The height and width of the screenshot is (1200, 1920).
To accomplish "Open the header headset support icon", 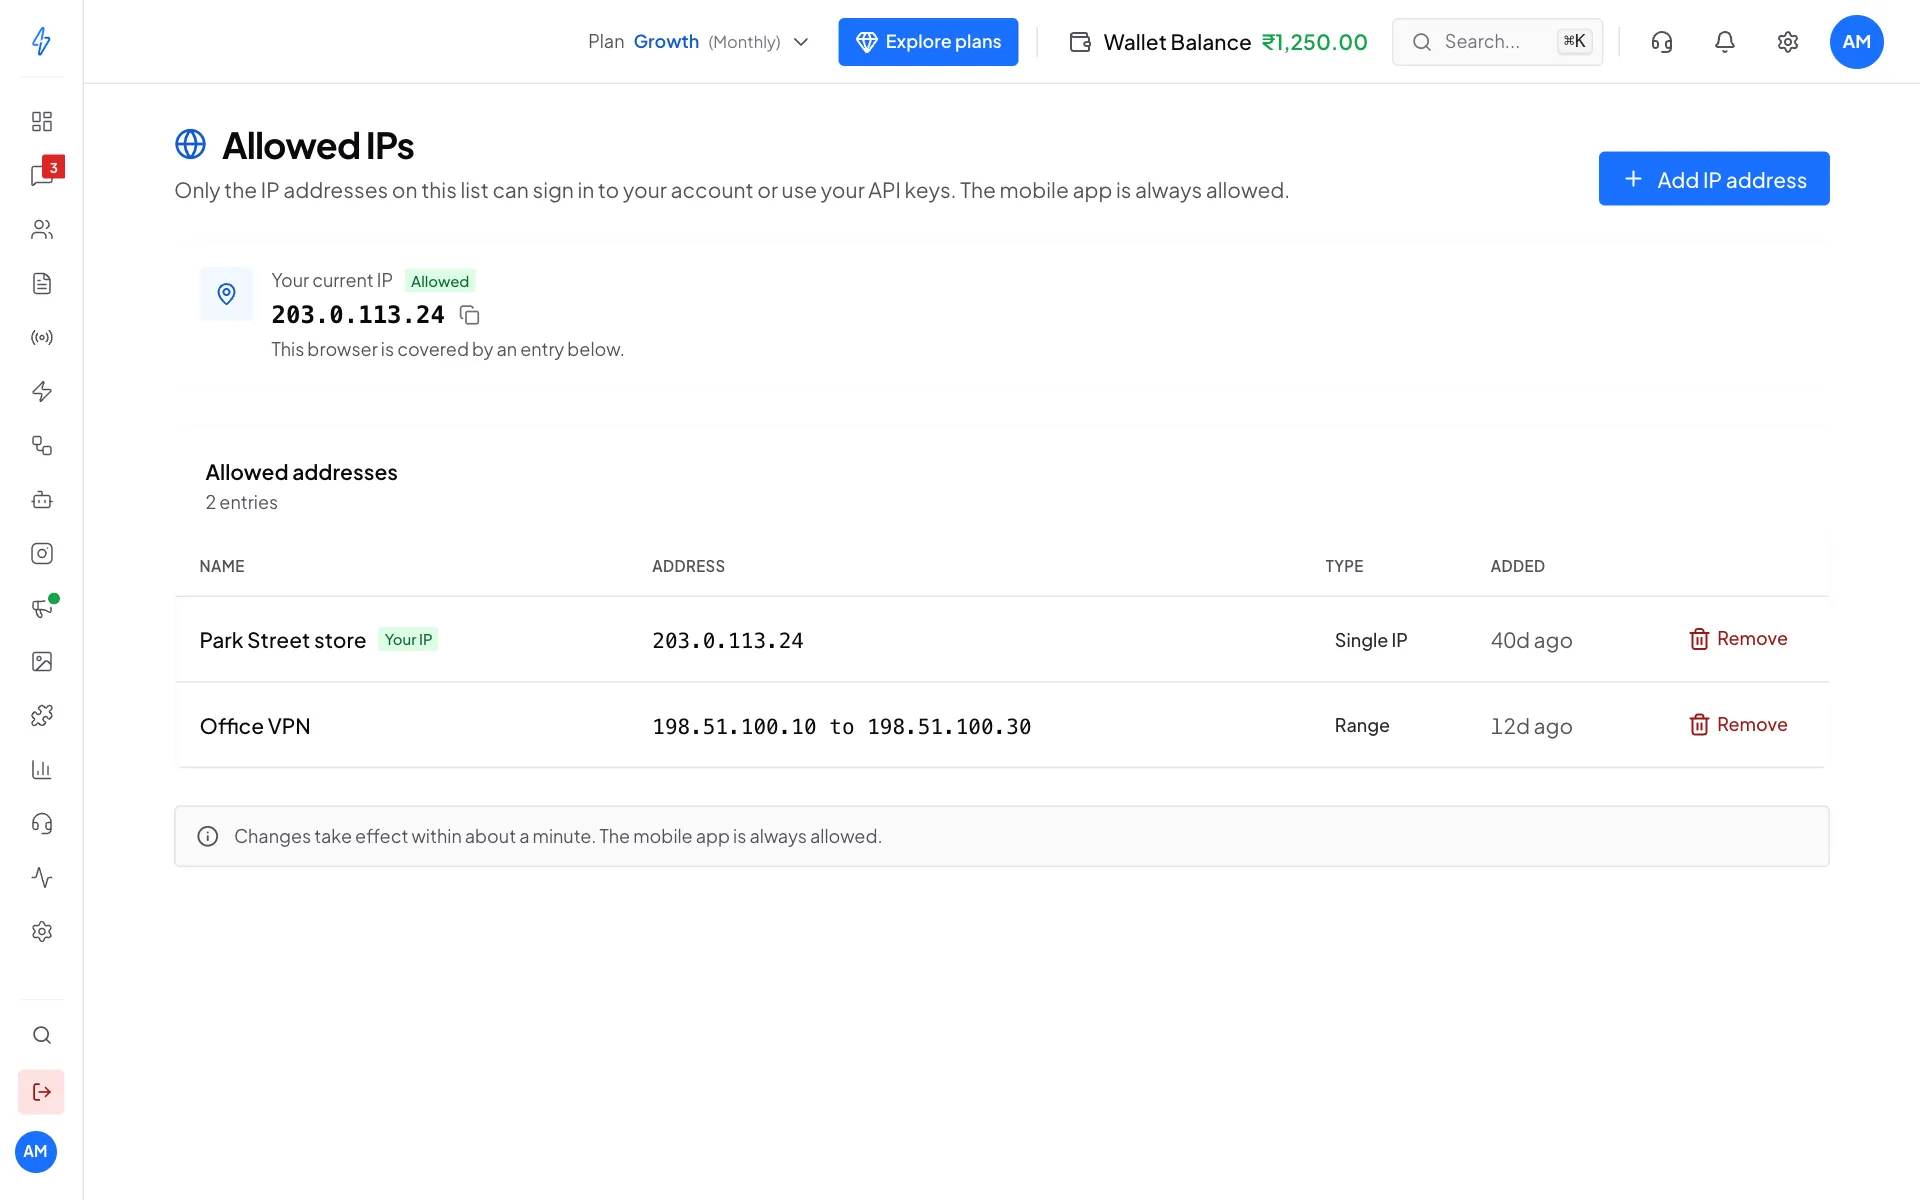I will 1662,42.
